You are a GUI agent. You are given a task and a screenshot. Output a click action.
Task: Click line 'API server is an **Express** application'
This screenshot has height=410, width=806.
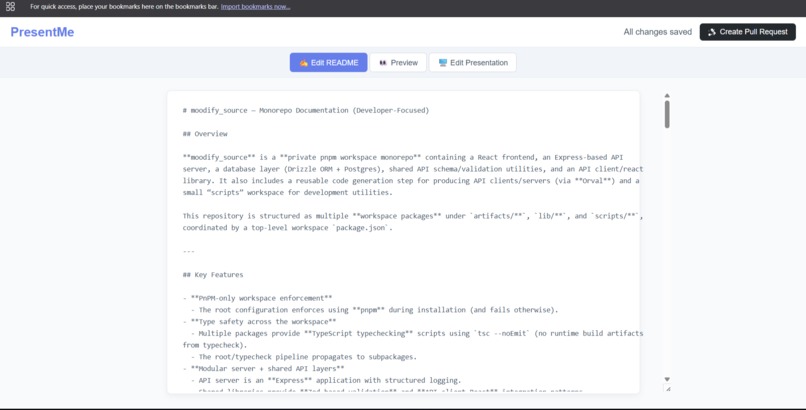[326, 380]
